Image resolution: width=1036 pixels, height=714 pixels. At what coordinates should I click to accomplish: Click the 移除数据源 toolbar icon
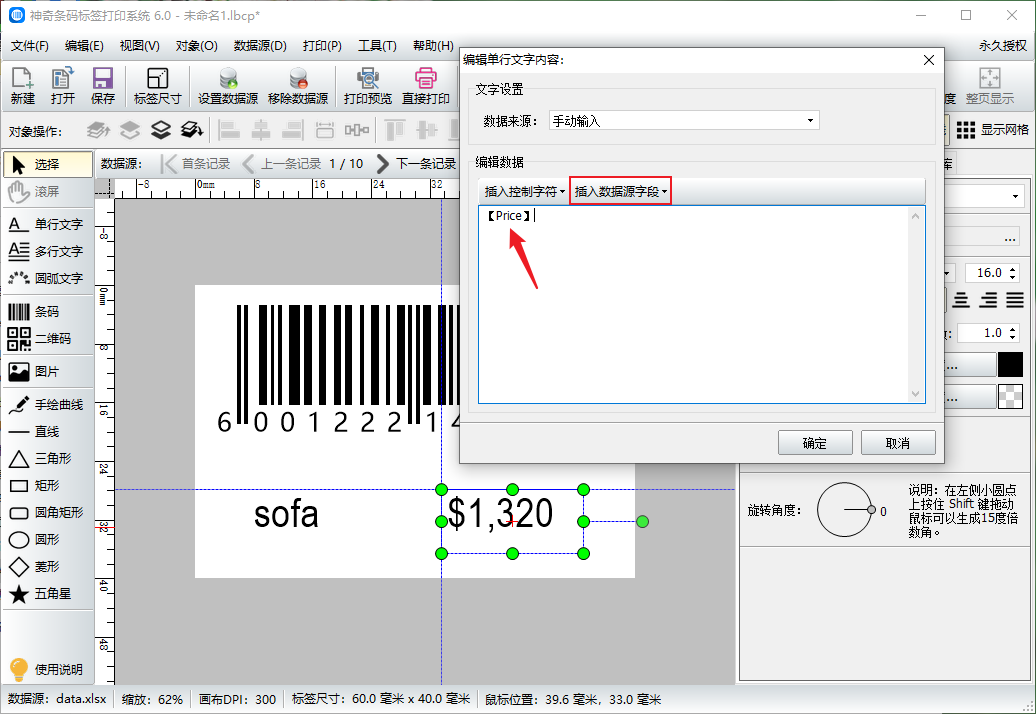pos(298,86)
